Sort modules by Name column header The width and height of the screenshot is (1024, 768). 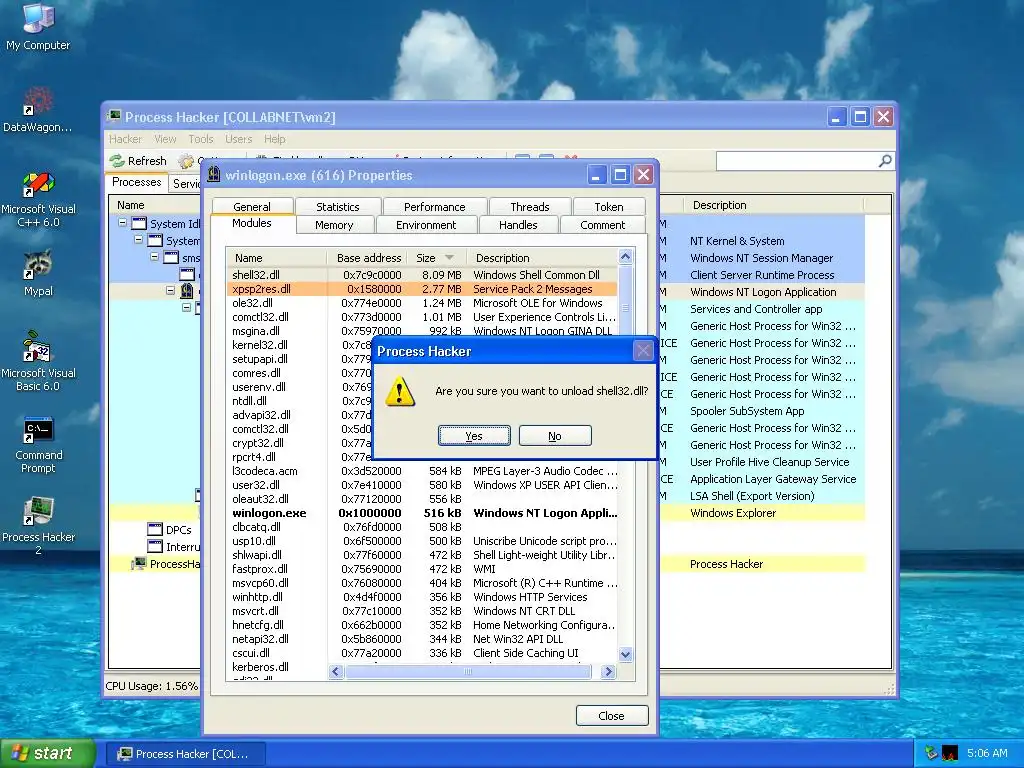277,257
